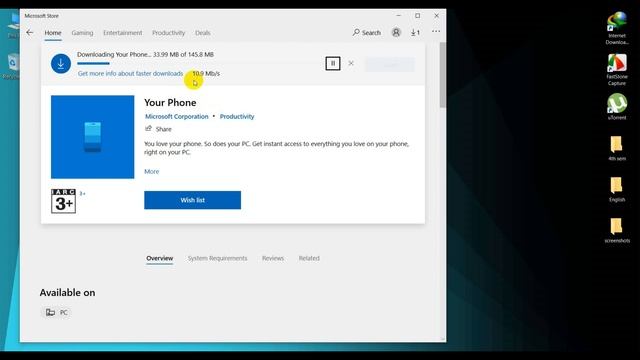Image resolution: width=640 pixels, height=360 pixels.
Task: Close the Microsoft Store window
Action: 436,16
